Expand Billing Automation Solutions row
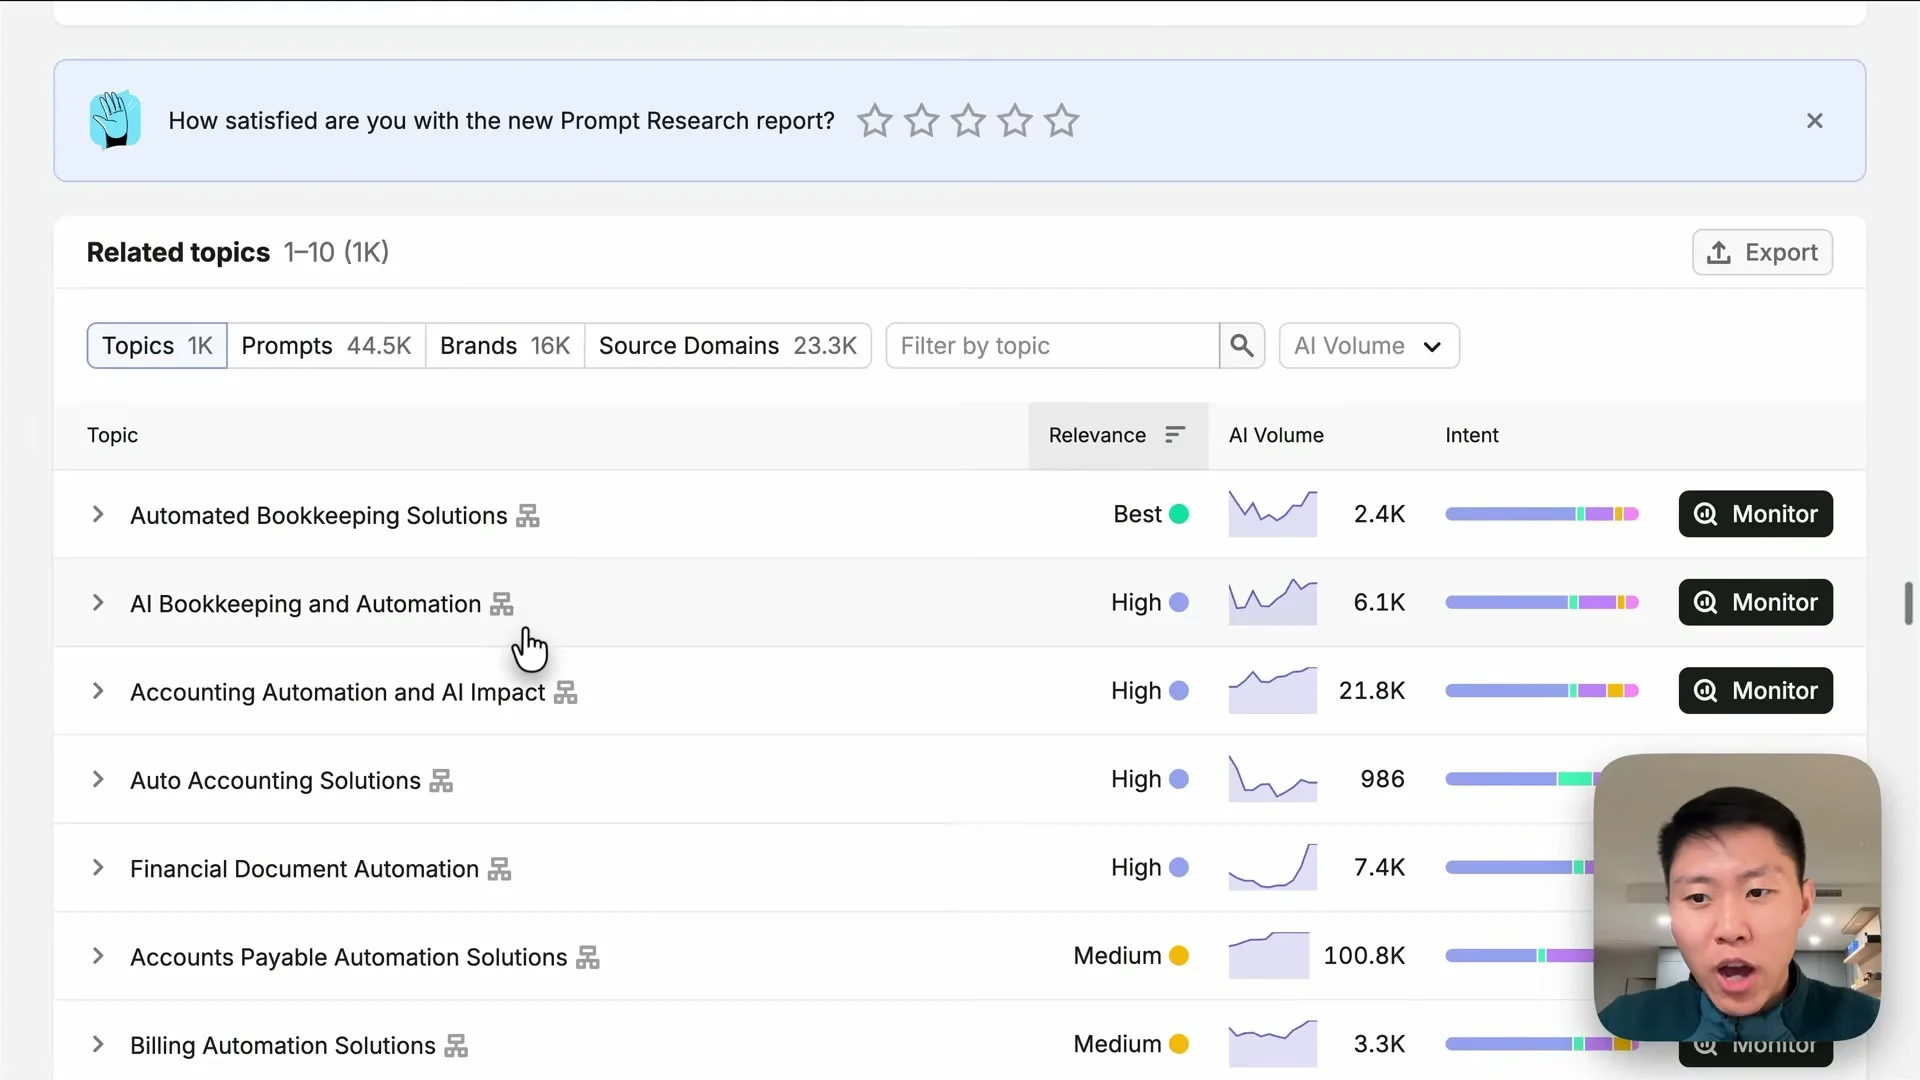1920x1080 pixels. pyautogui.click(x=98, y=1044)
